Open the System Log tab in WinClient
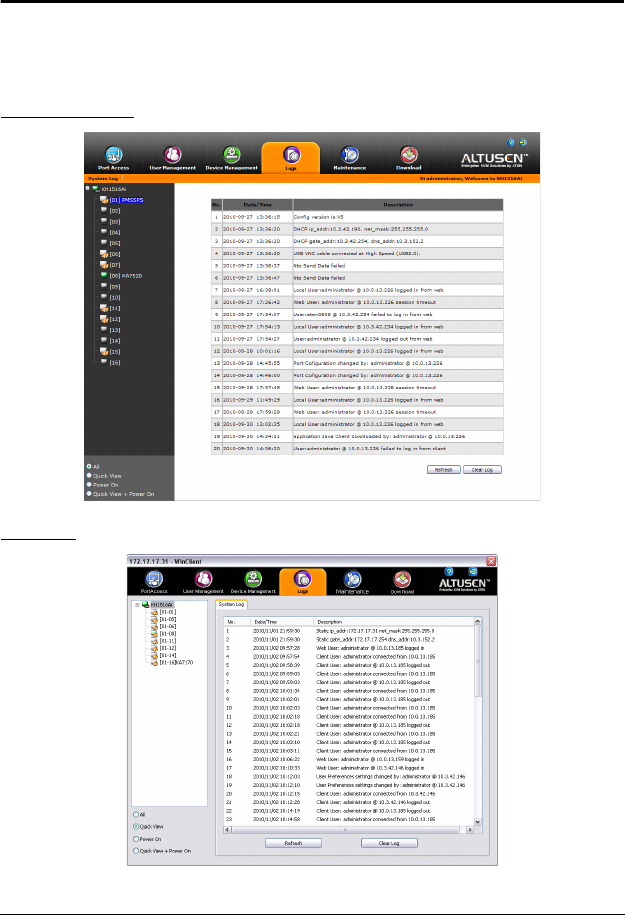This screenshot has height=915, width=625. tap(231, 605)
